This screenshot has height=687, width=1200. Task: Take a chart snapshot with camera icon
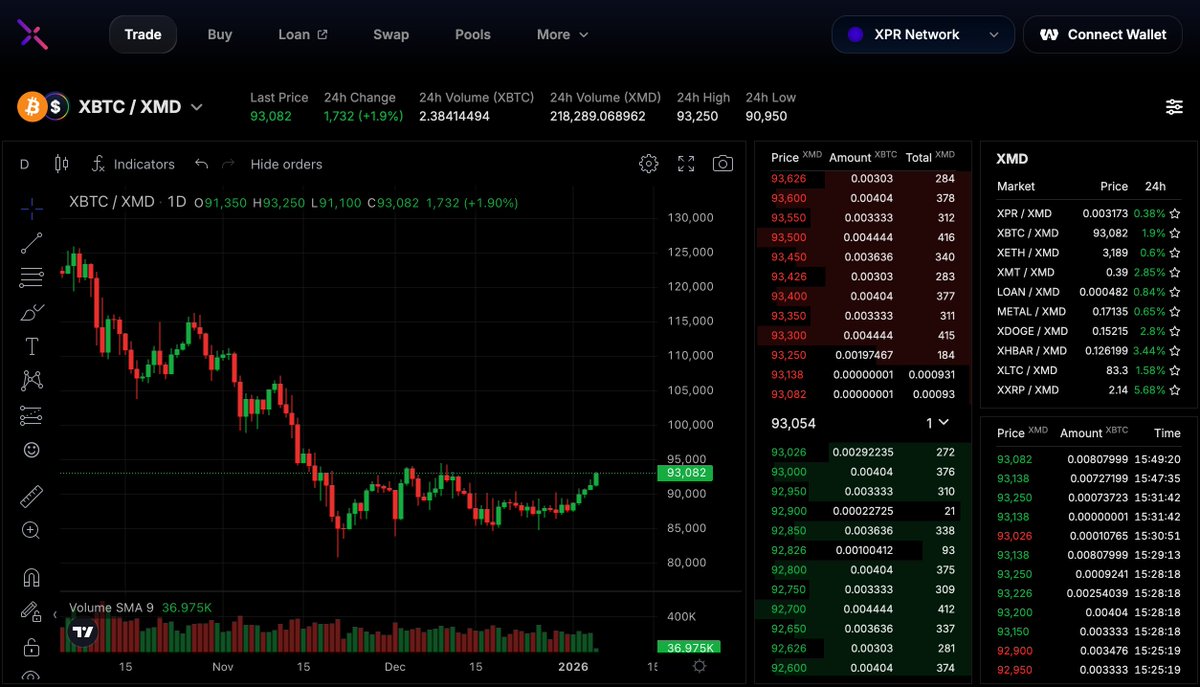(723, 164)
